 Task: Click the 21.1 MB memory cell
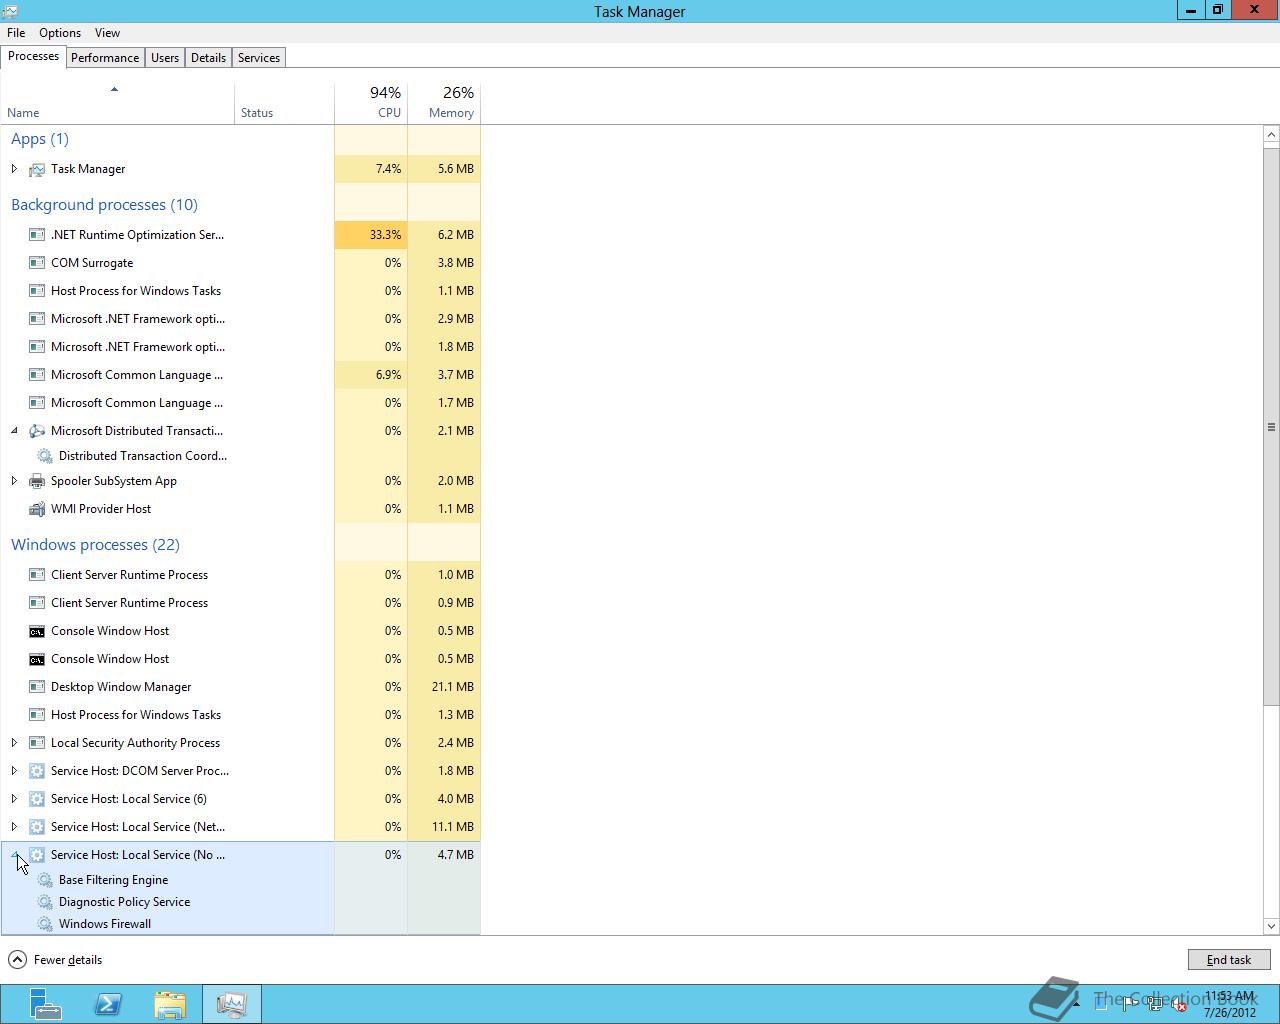click(444, 687)
